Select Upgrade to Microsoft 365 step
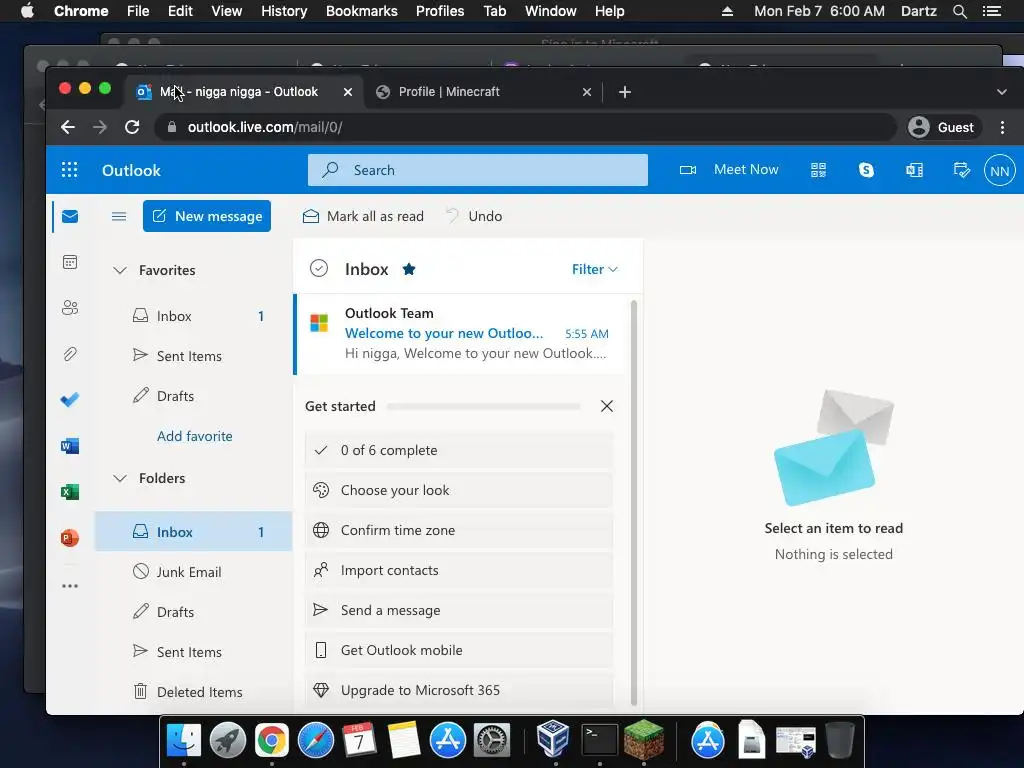Image resolution: width=1024 pixels, height=768 pixels. [x=459, y=690]
